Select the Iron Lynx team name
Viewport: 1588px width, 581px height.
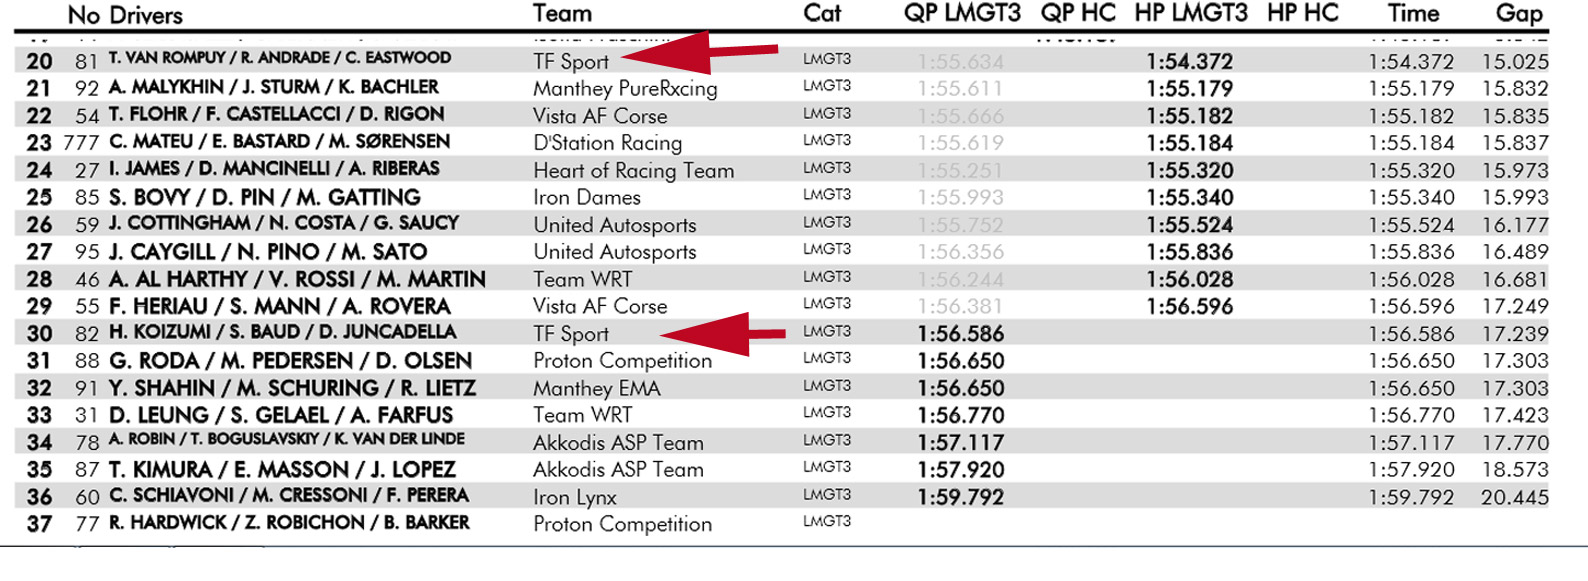574,497
